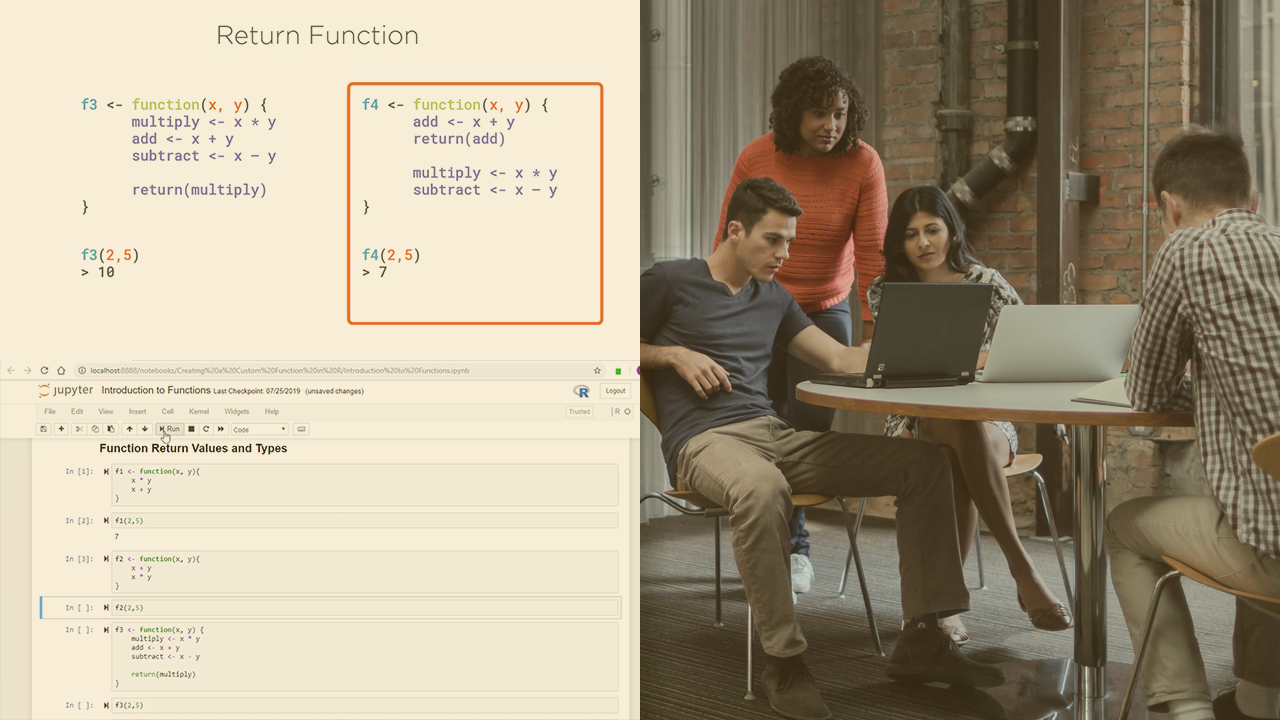The height and width of the screenshot is (720, 1280).
Task: Click the green browser extension icon
Action: [617, 370]
